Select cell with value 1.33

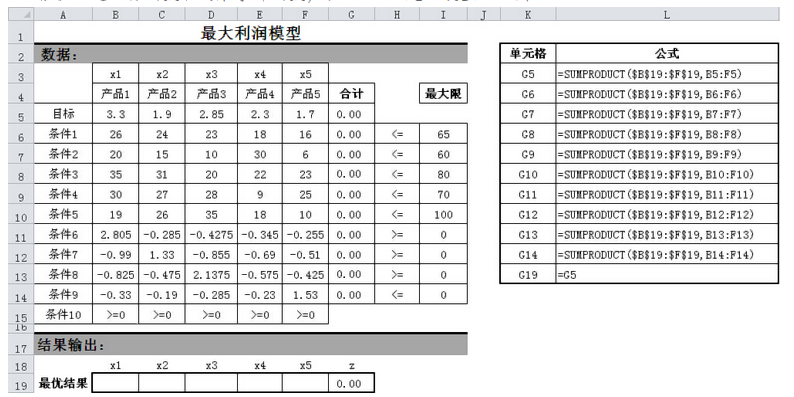(x=162, y=255)
